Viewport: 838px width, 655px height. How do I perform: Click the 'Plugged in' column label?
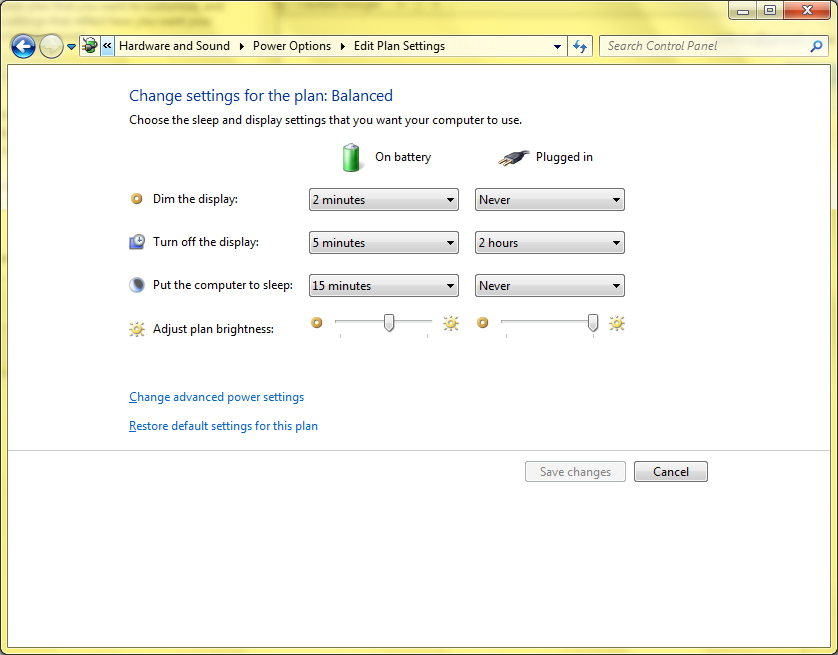click(564, 157)
